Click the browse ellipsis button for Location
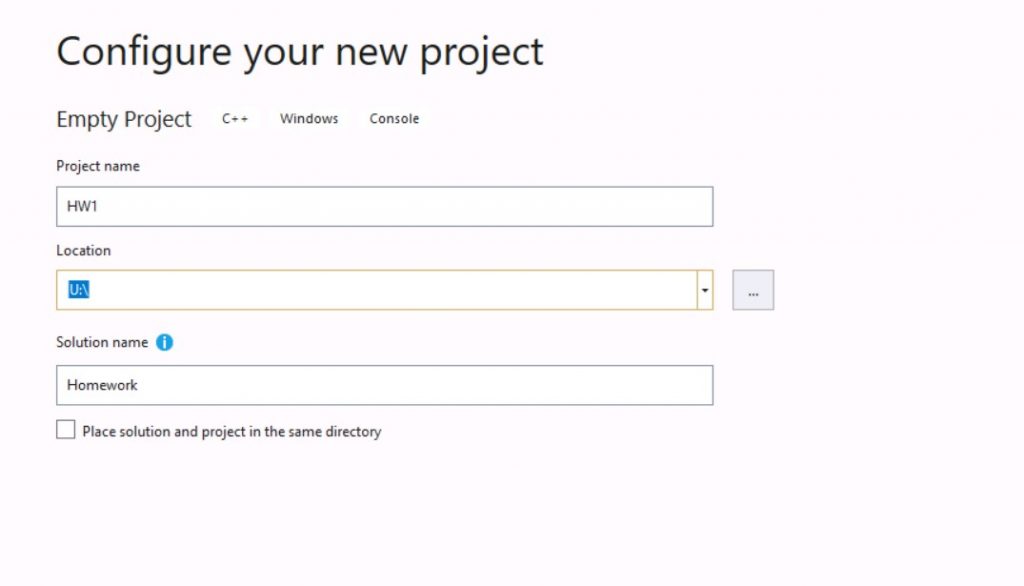Viewport: 1024px width, 586px height. 753,290
